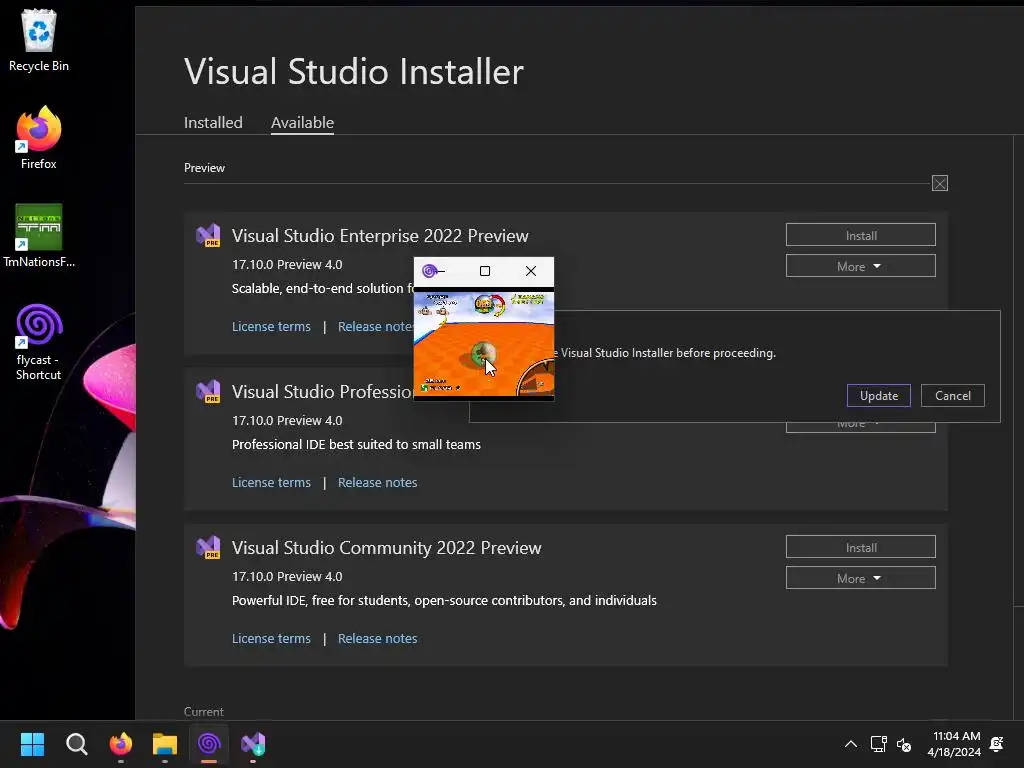Click the Visual Studio Community 2022 Preview logo
1024x768 pixels.
point(208,547)
